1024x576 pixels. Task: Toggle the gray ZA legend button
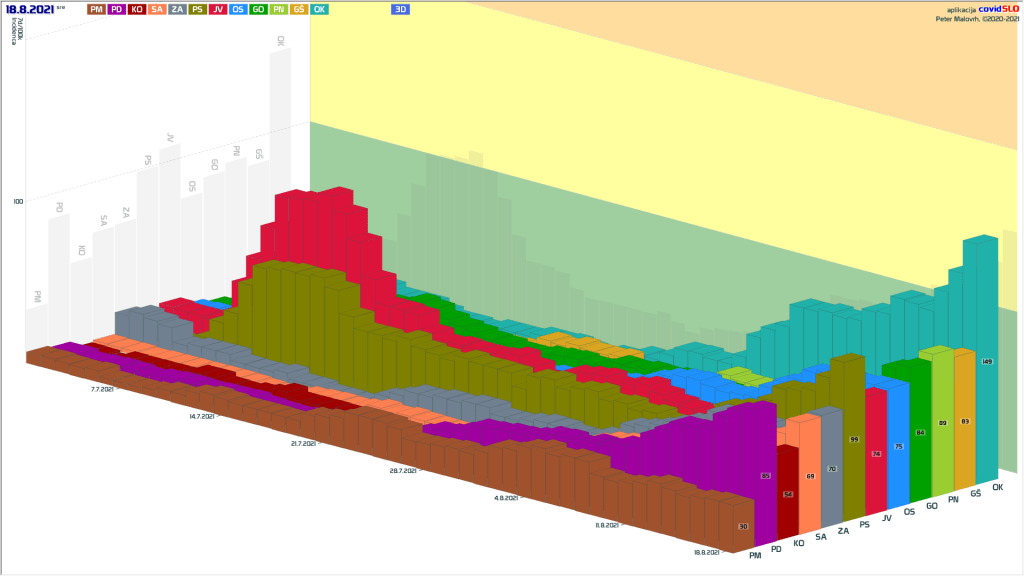click(x=177, y=9)
